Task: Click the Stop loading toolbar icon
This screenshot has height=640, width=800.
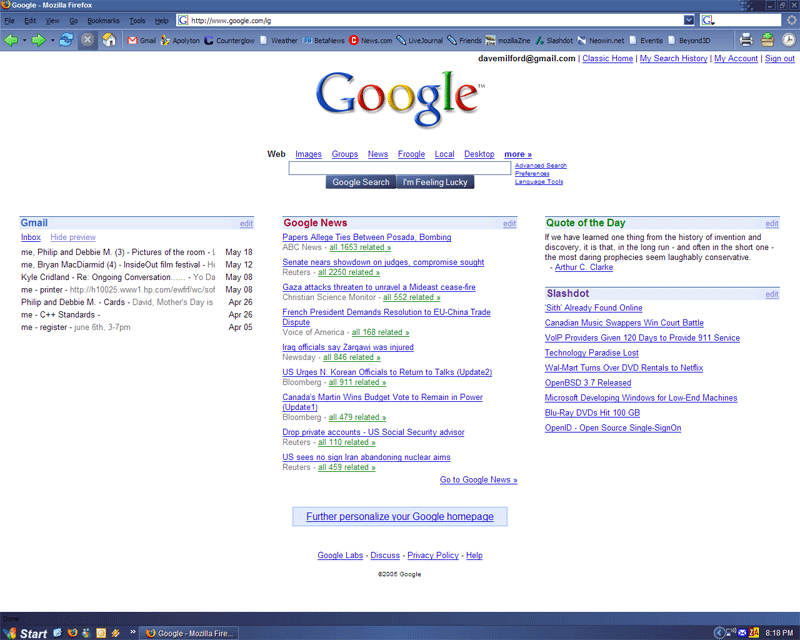Action: point(88,40)
